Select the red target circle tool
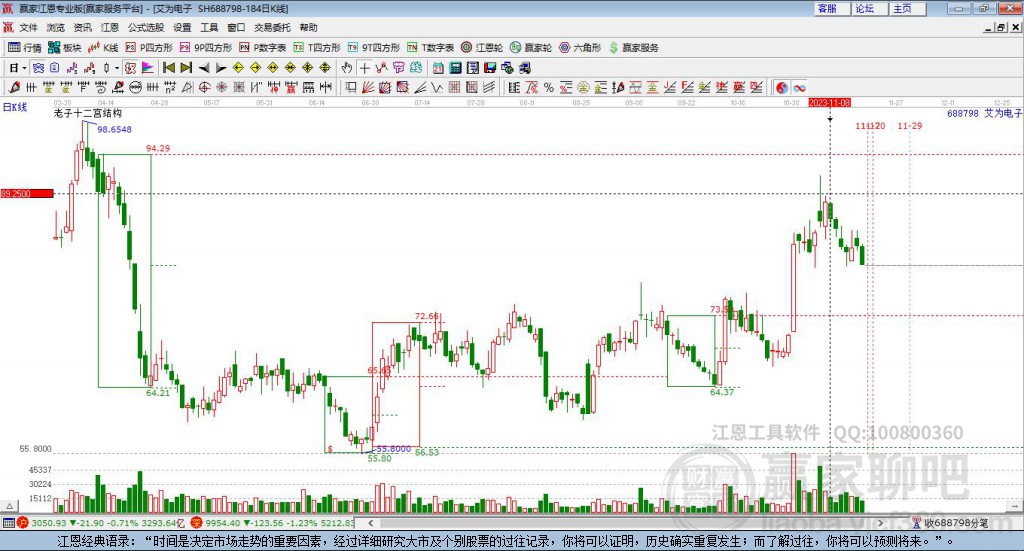Image resolution: width=1024 pixels, height=551 pixels. (x=204, y=87)
